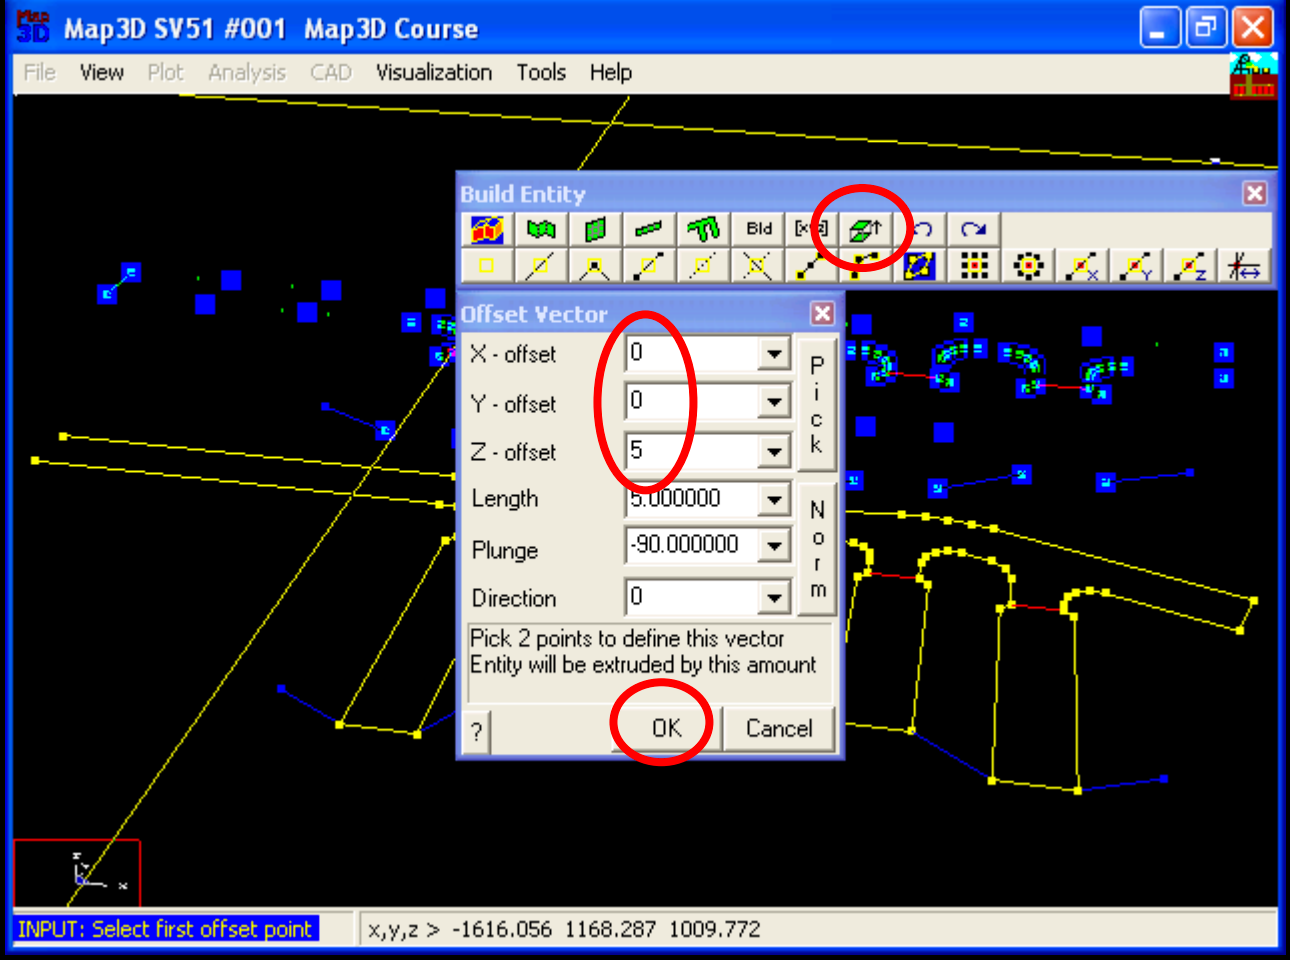Undo the last build action
Viewport: 1290px width, 960px height.
coord(920,230)
